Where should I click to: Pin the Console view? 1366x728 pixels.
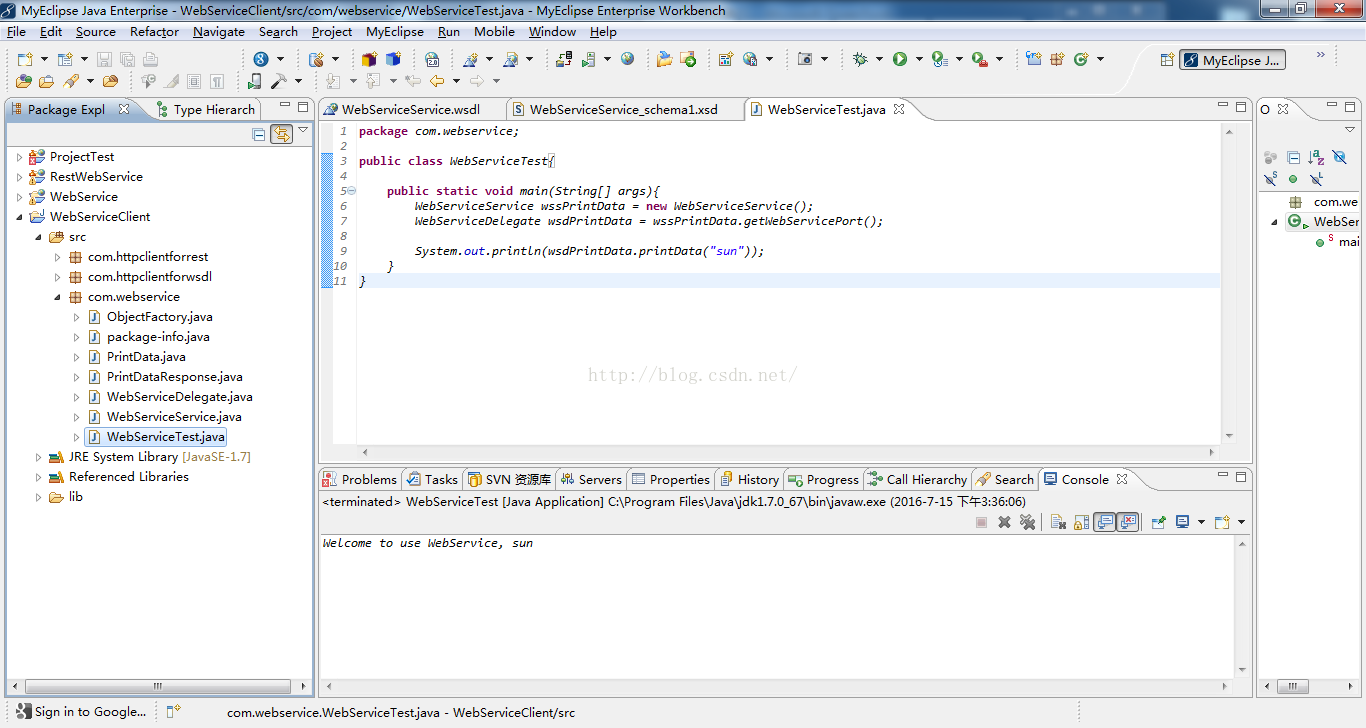click(x=1158, y=522)
